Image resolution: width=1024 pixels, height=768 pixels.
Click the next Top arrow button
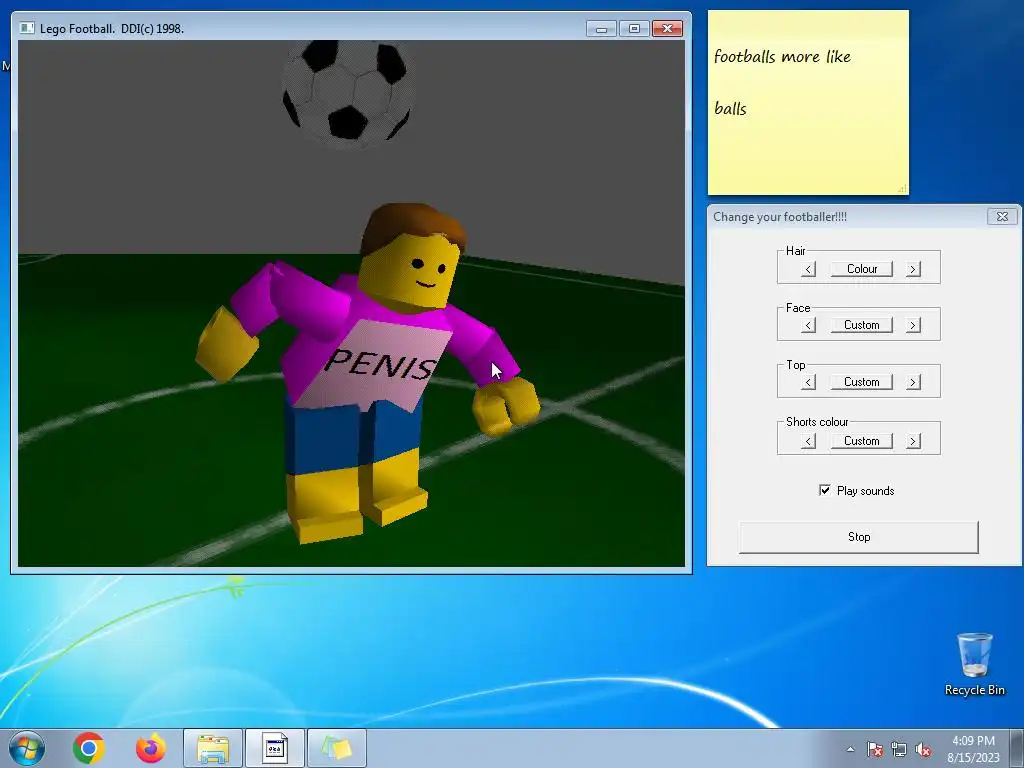coord(913,382)
